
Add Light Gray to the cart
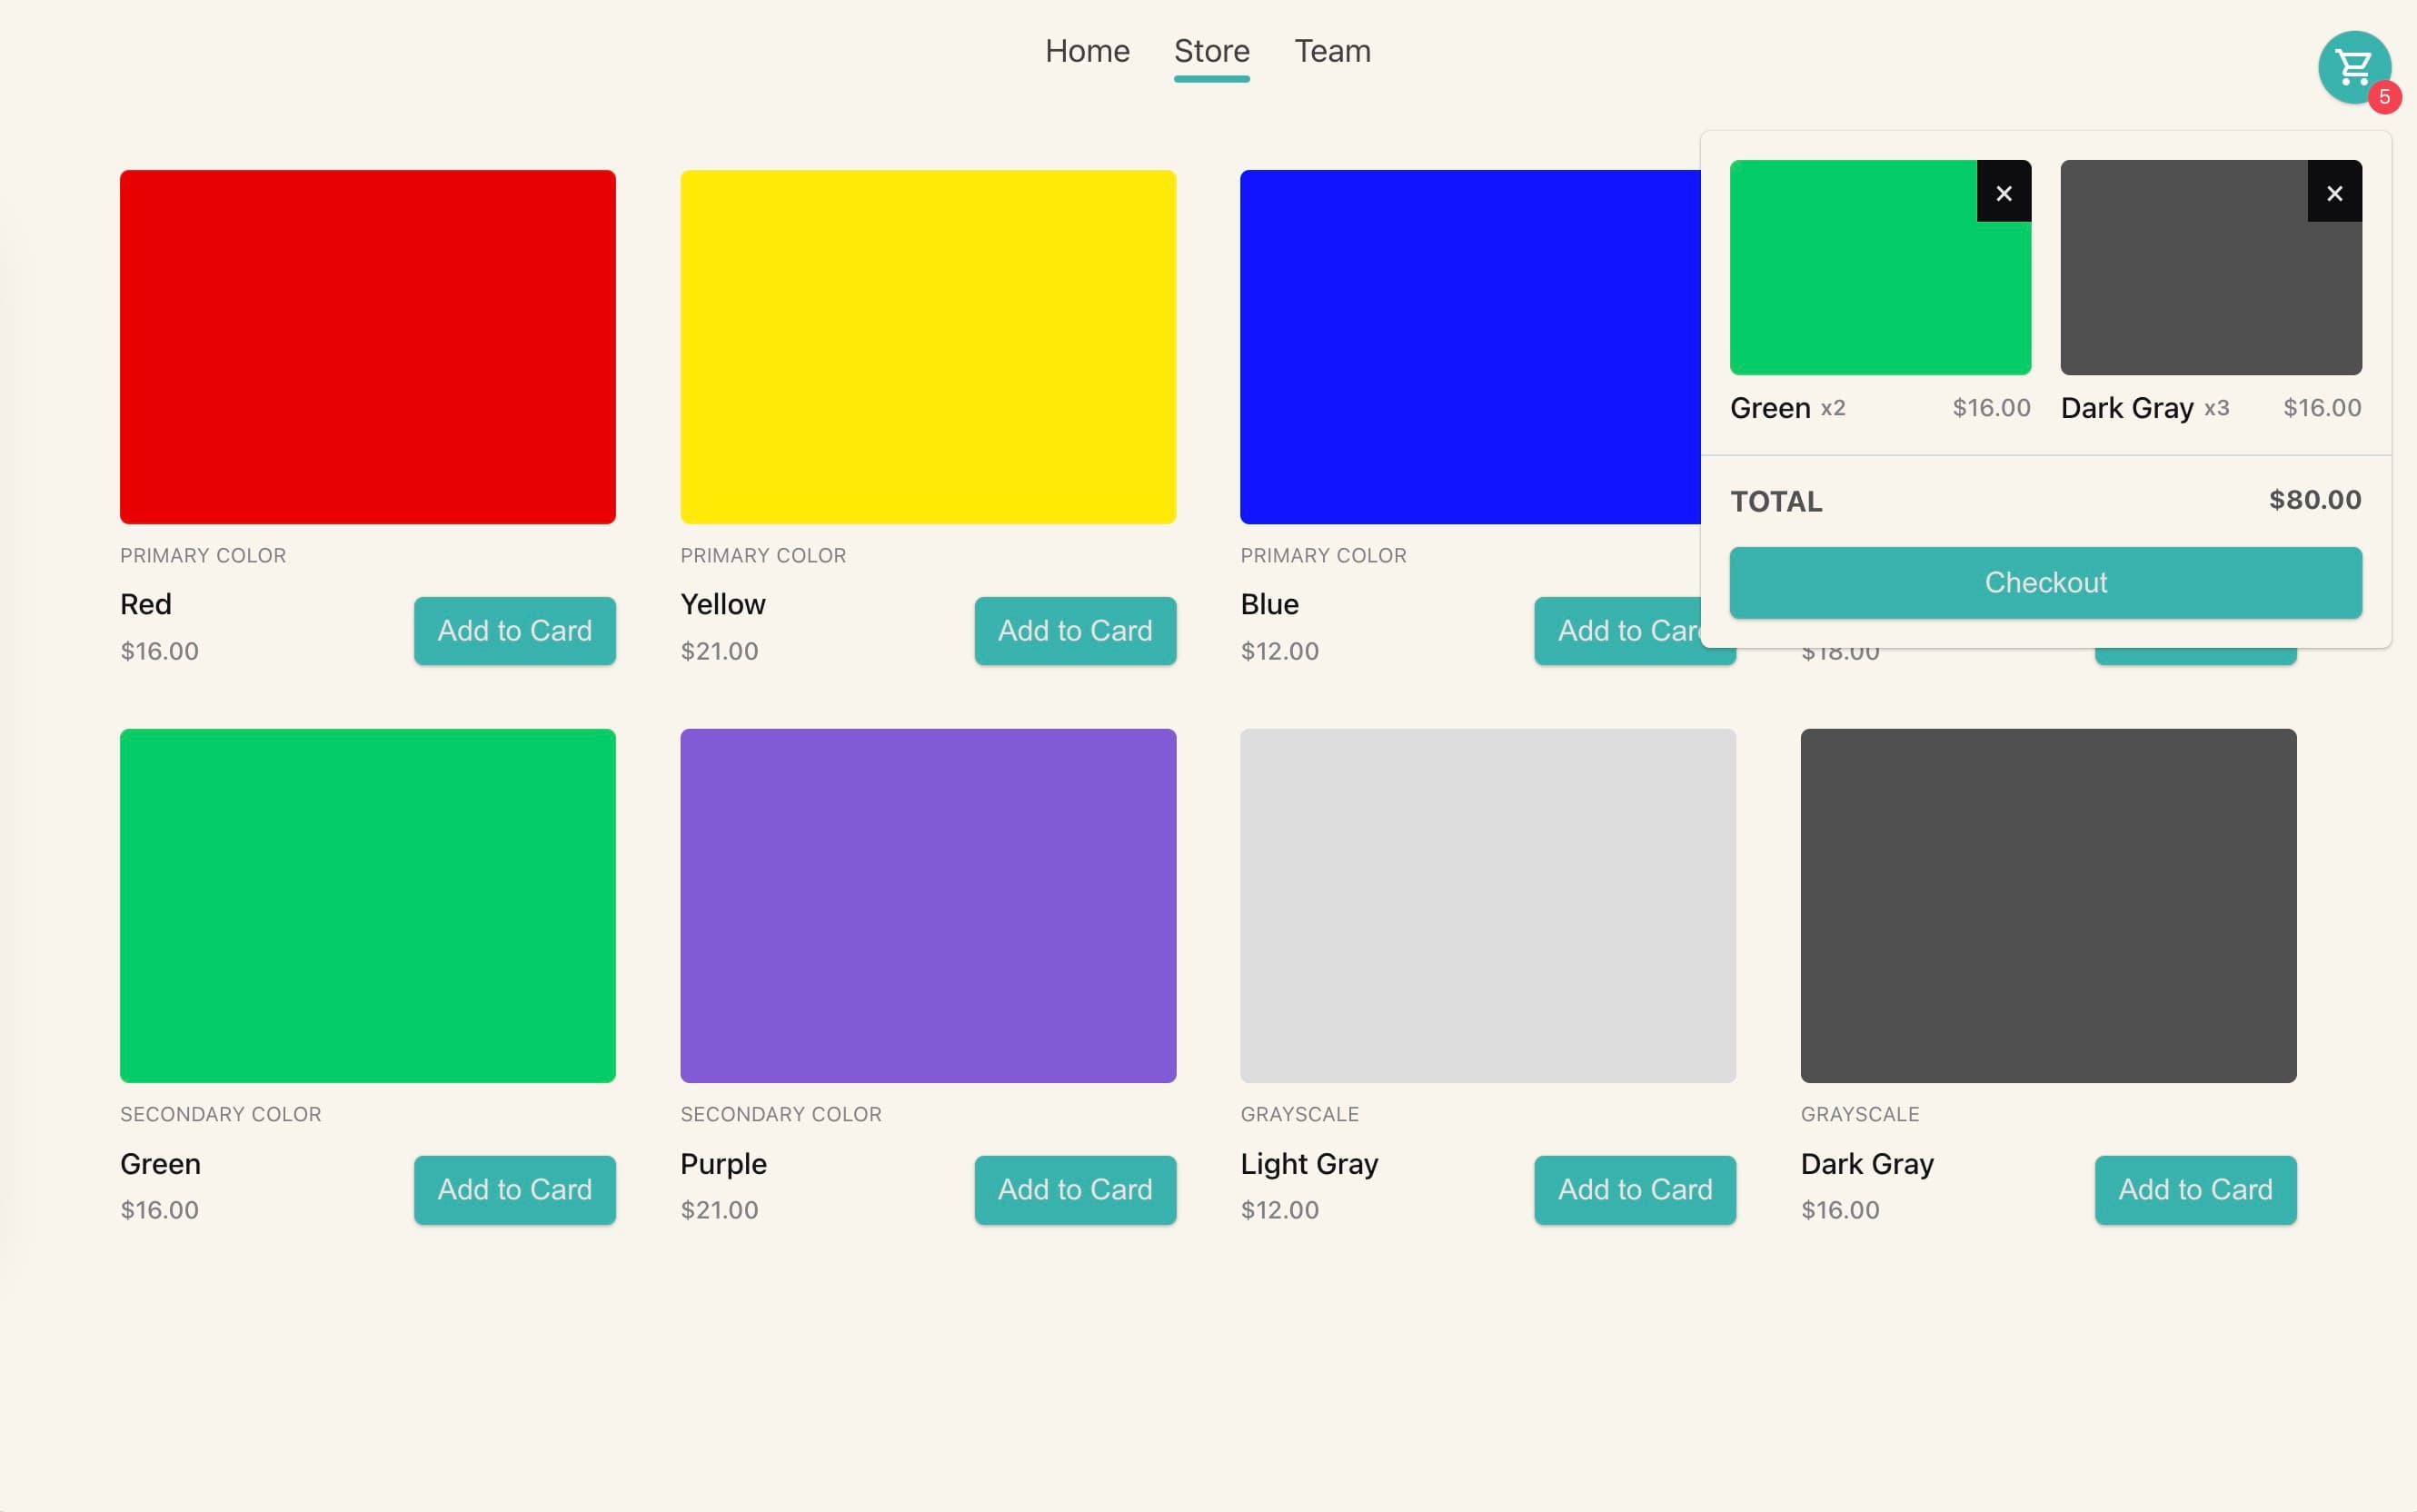pos(1635,1189)
